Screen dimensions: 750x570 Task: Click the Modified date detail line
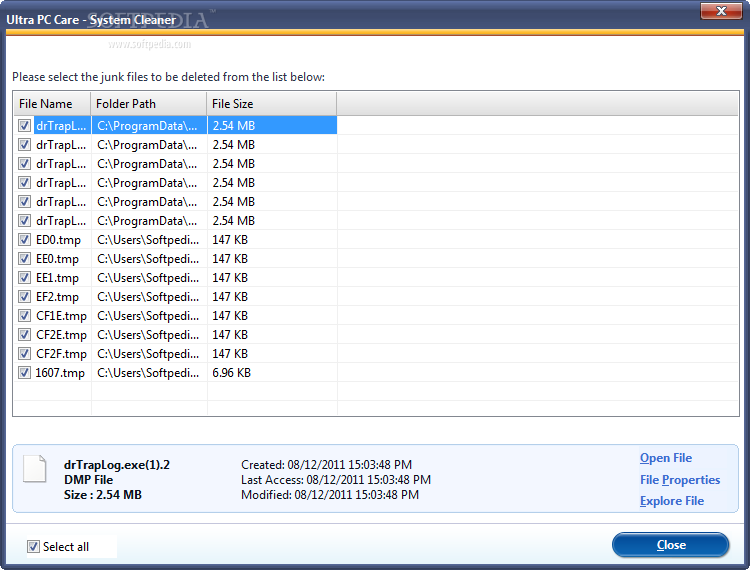tap(330, 495)
